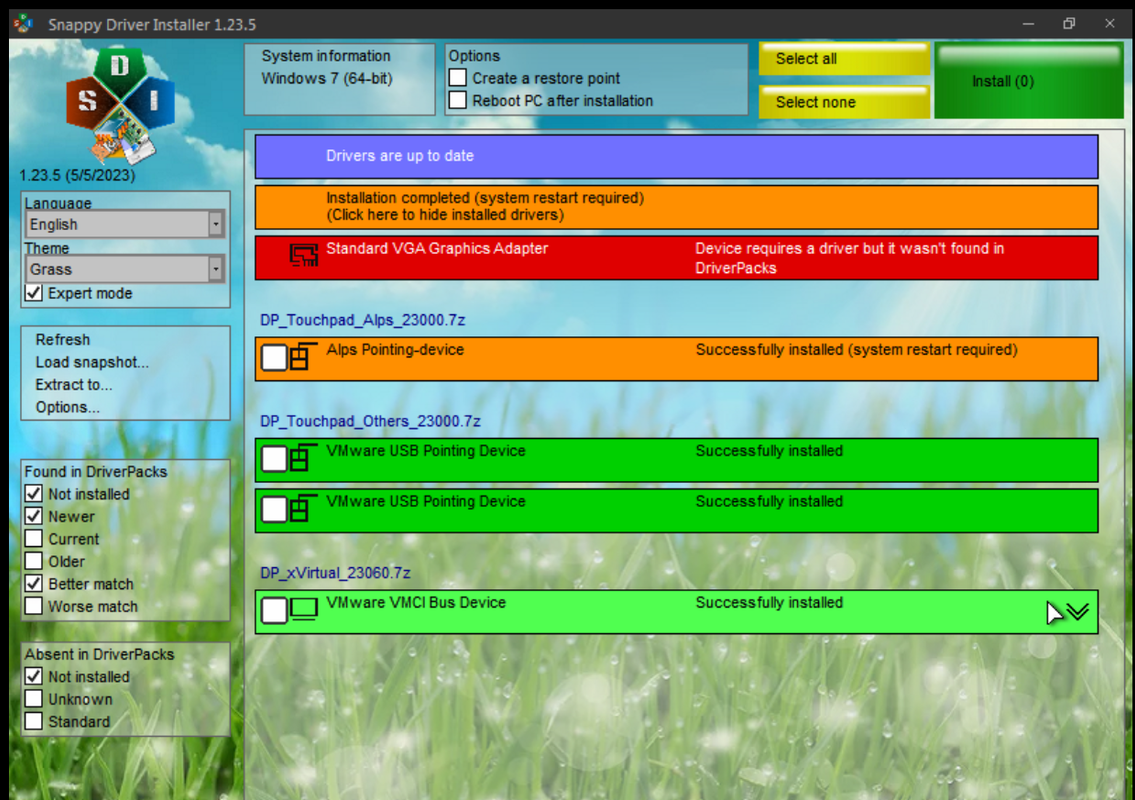Enable Reboot PC after installation
This screenshot has height=800, width=1135.
coord(457,100)
